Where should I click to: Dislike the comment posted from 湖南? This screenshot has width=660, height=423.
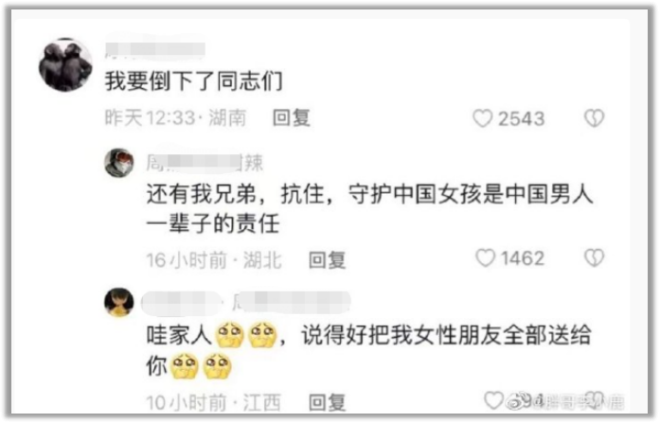point(594,118)
